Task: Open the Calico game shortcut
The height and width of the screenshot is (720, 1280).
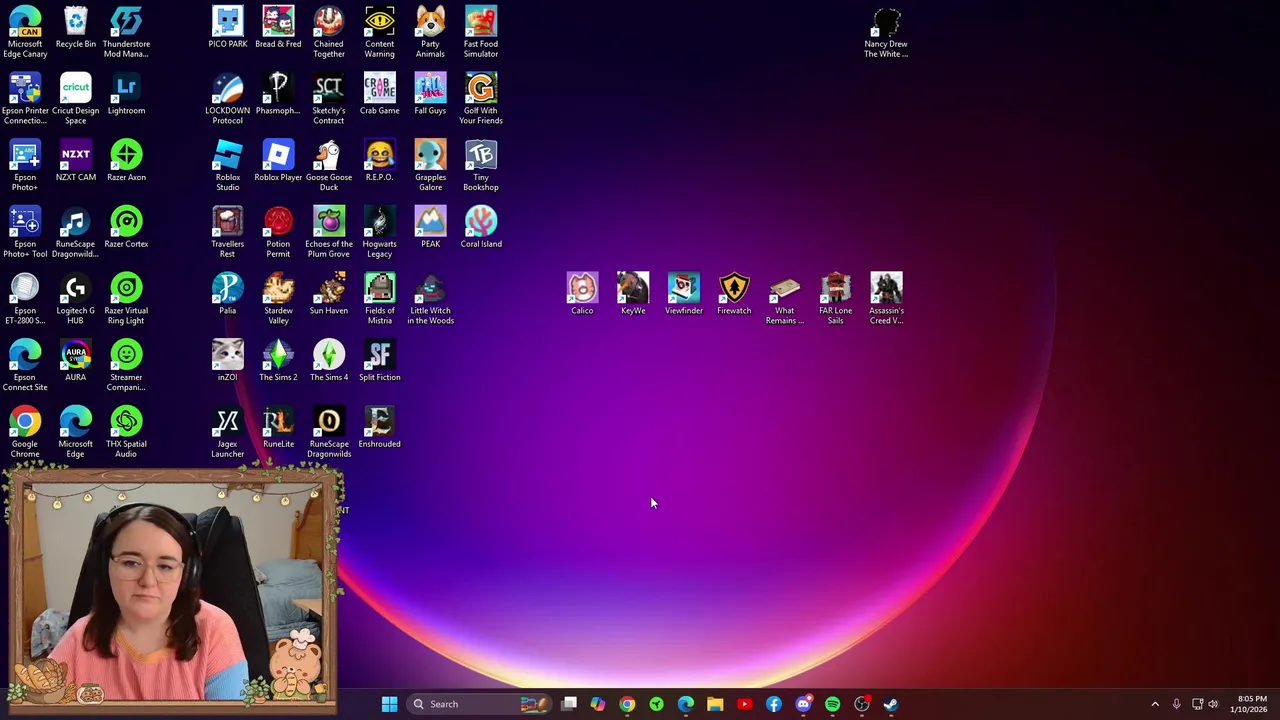Action: coord(582,295)
